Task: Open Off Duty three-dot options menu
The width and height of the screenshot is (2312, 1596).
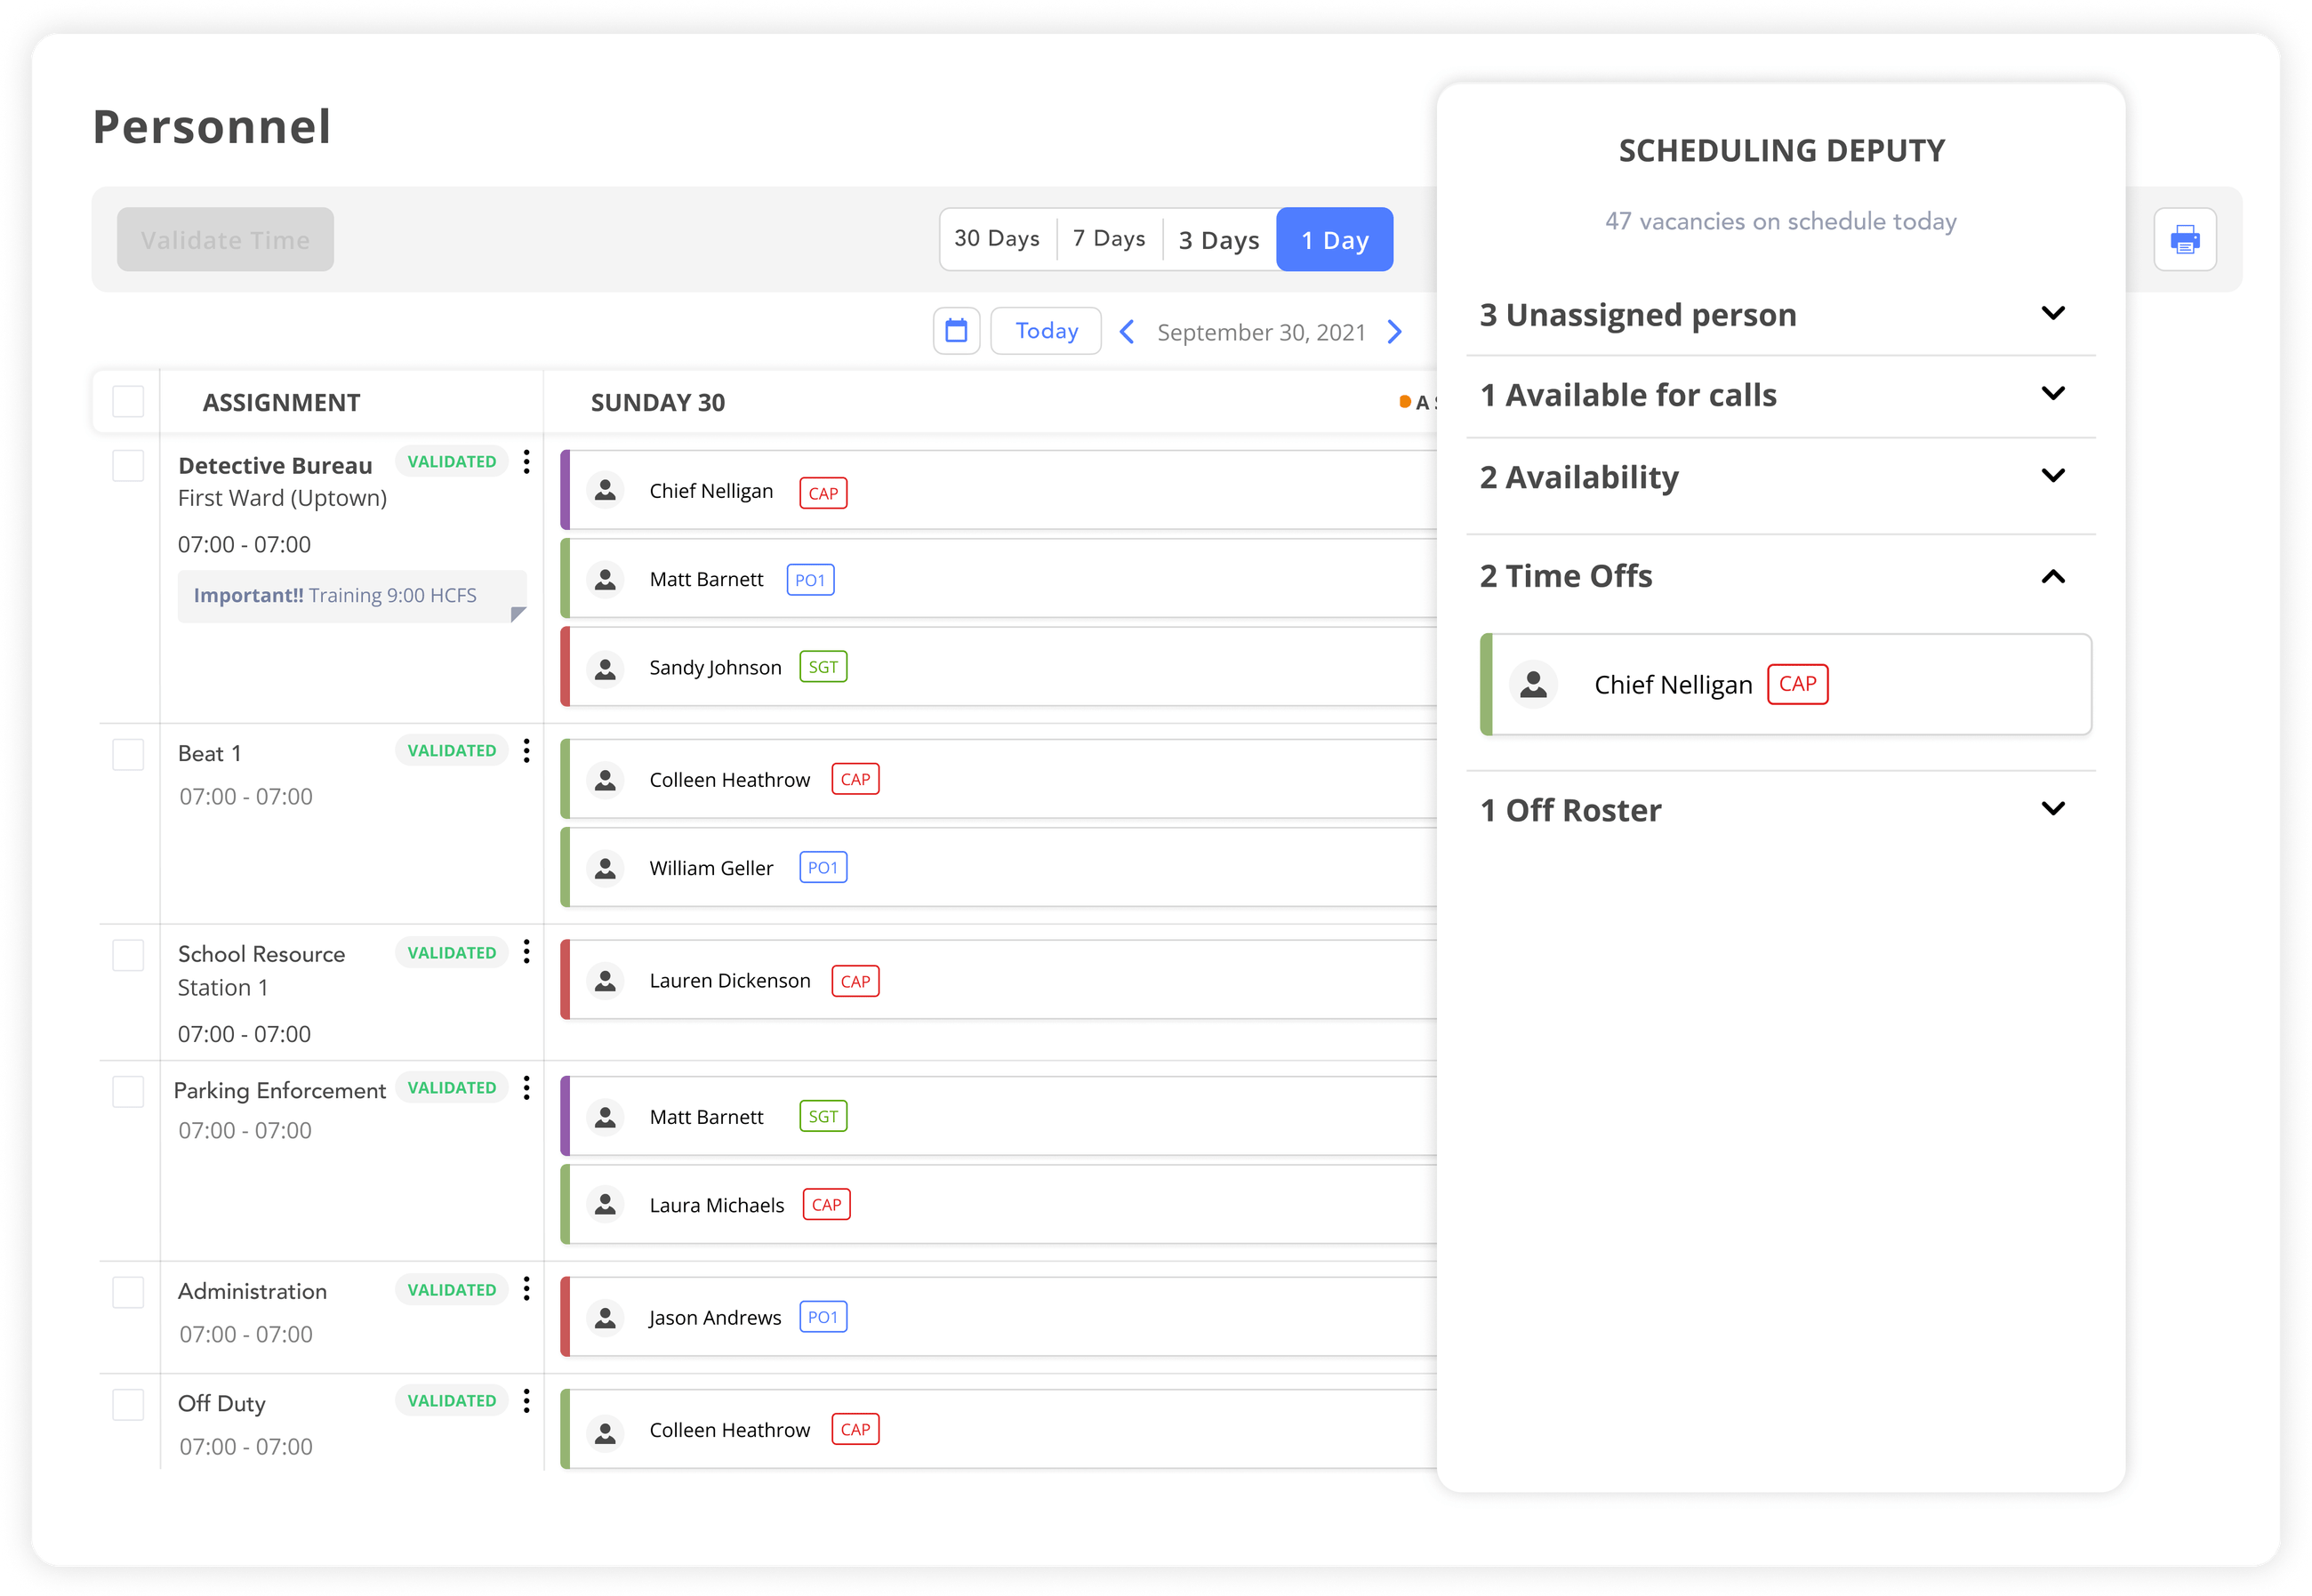Action: pos(526,1401)
